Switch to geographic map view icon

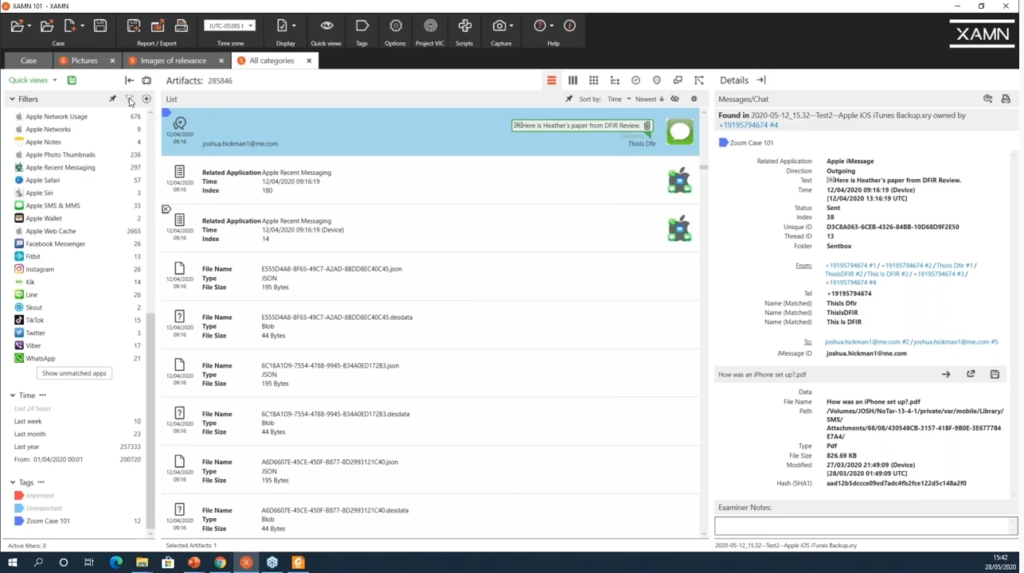pyautogui.click(x=657, y=80)
